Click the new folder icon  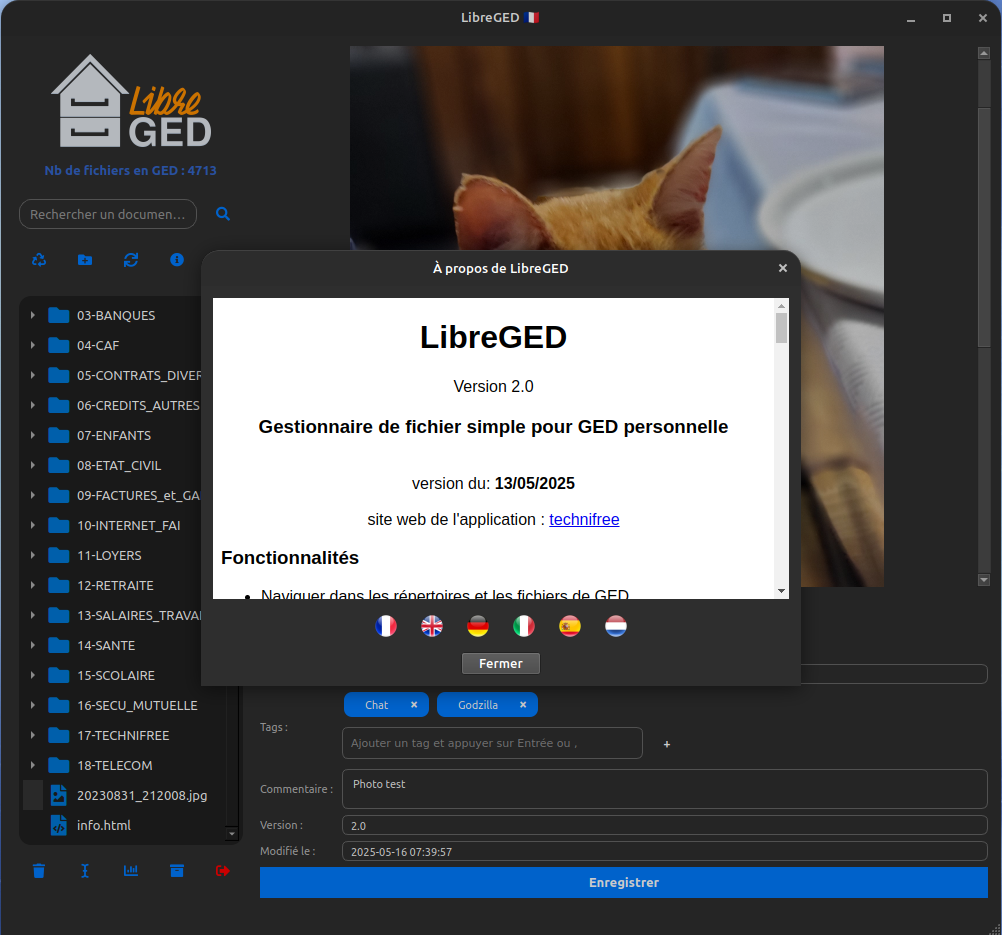(x=85, y=260)
